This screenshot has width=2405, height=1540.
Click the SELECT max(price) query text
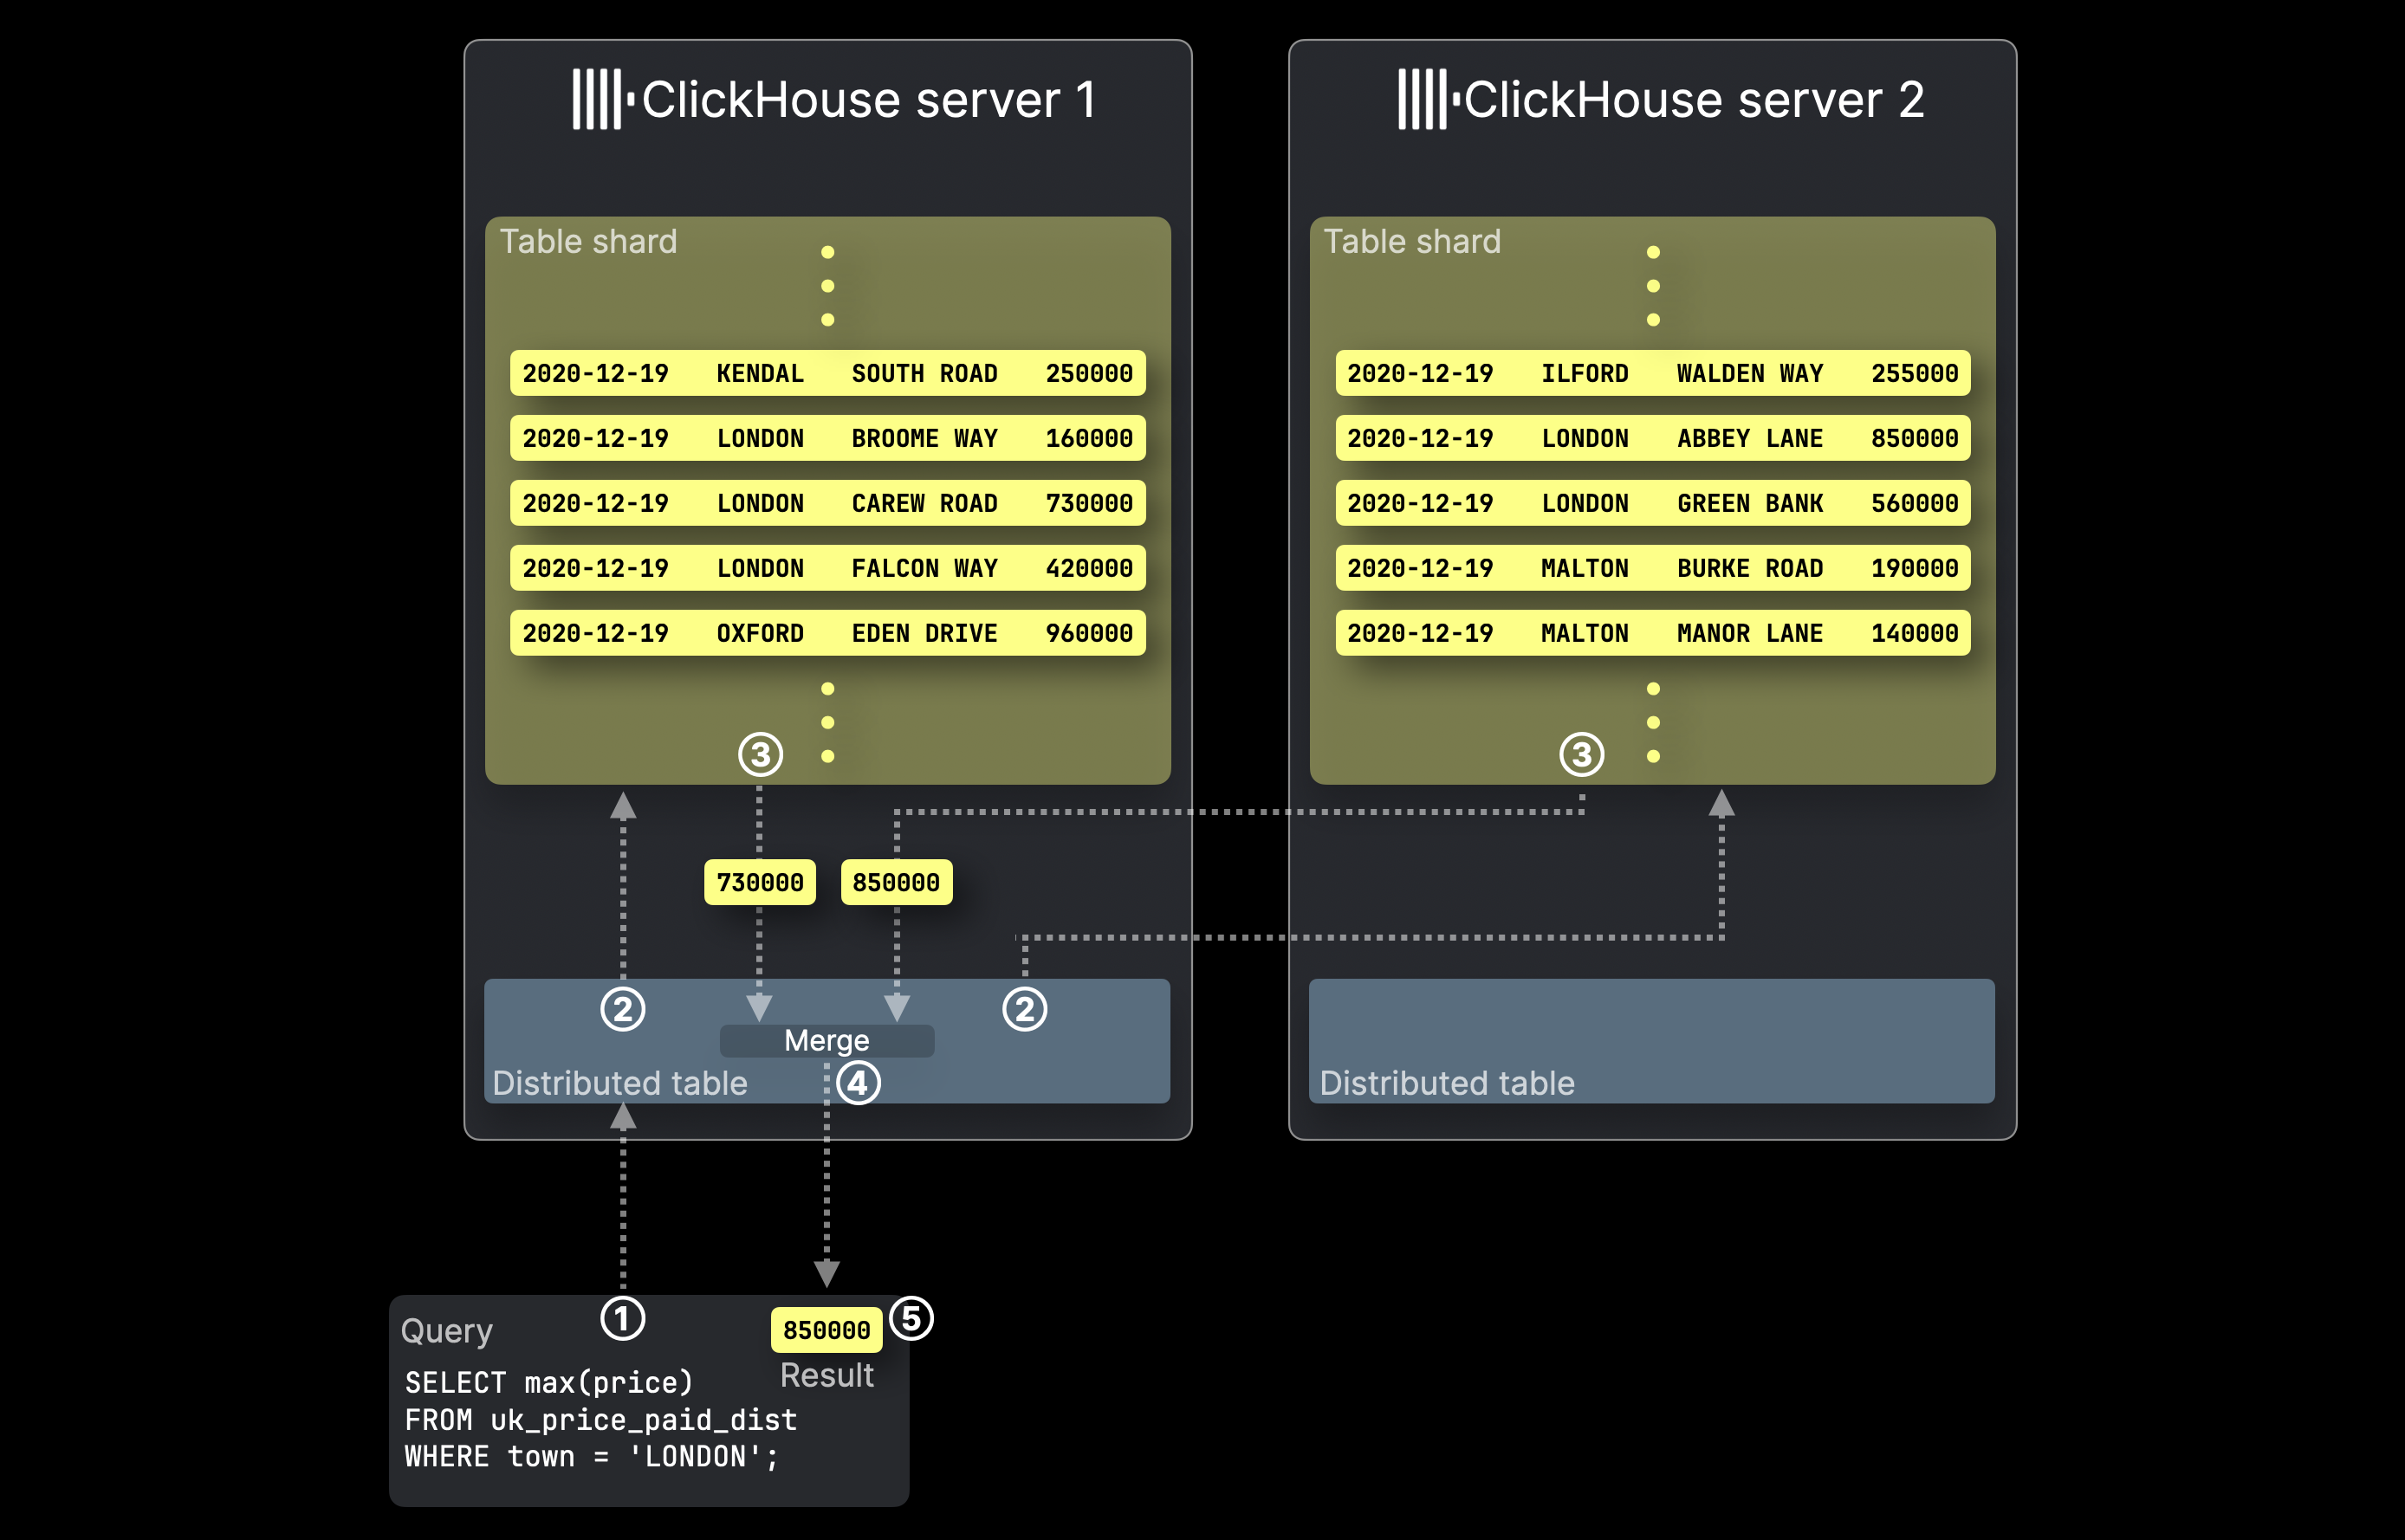[548, 1382]
